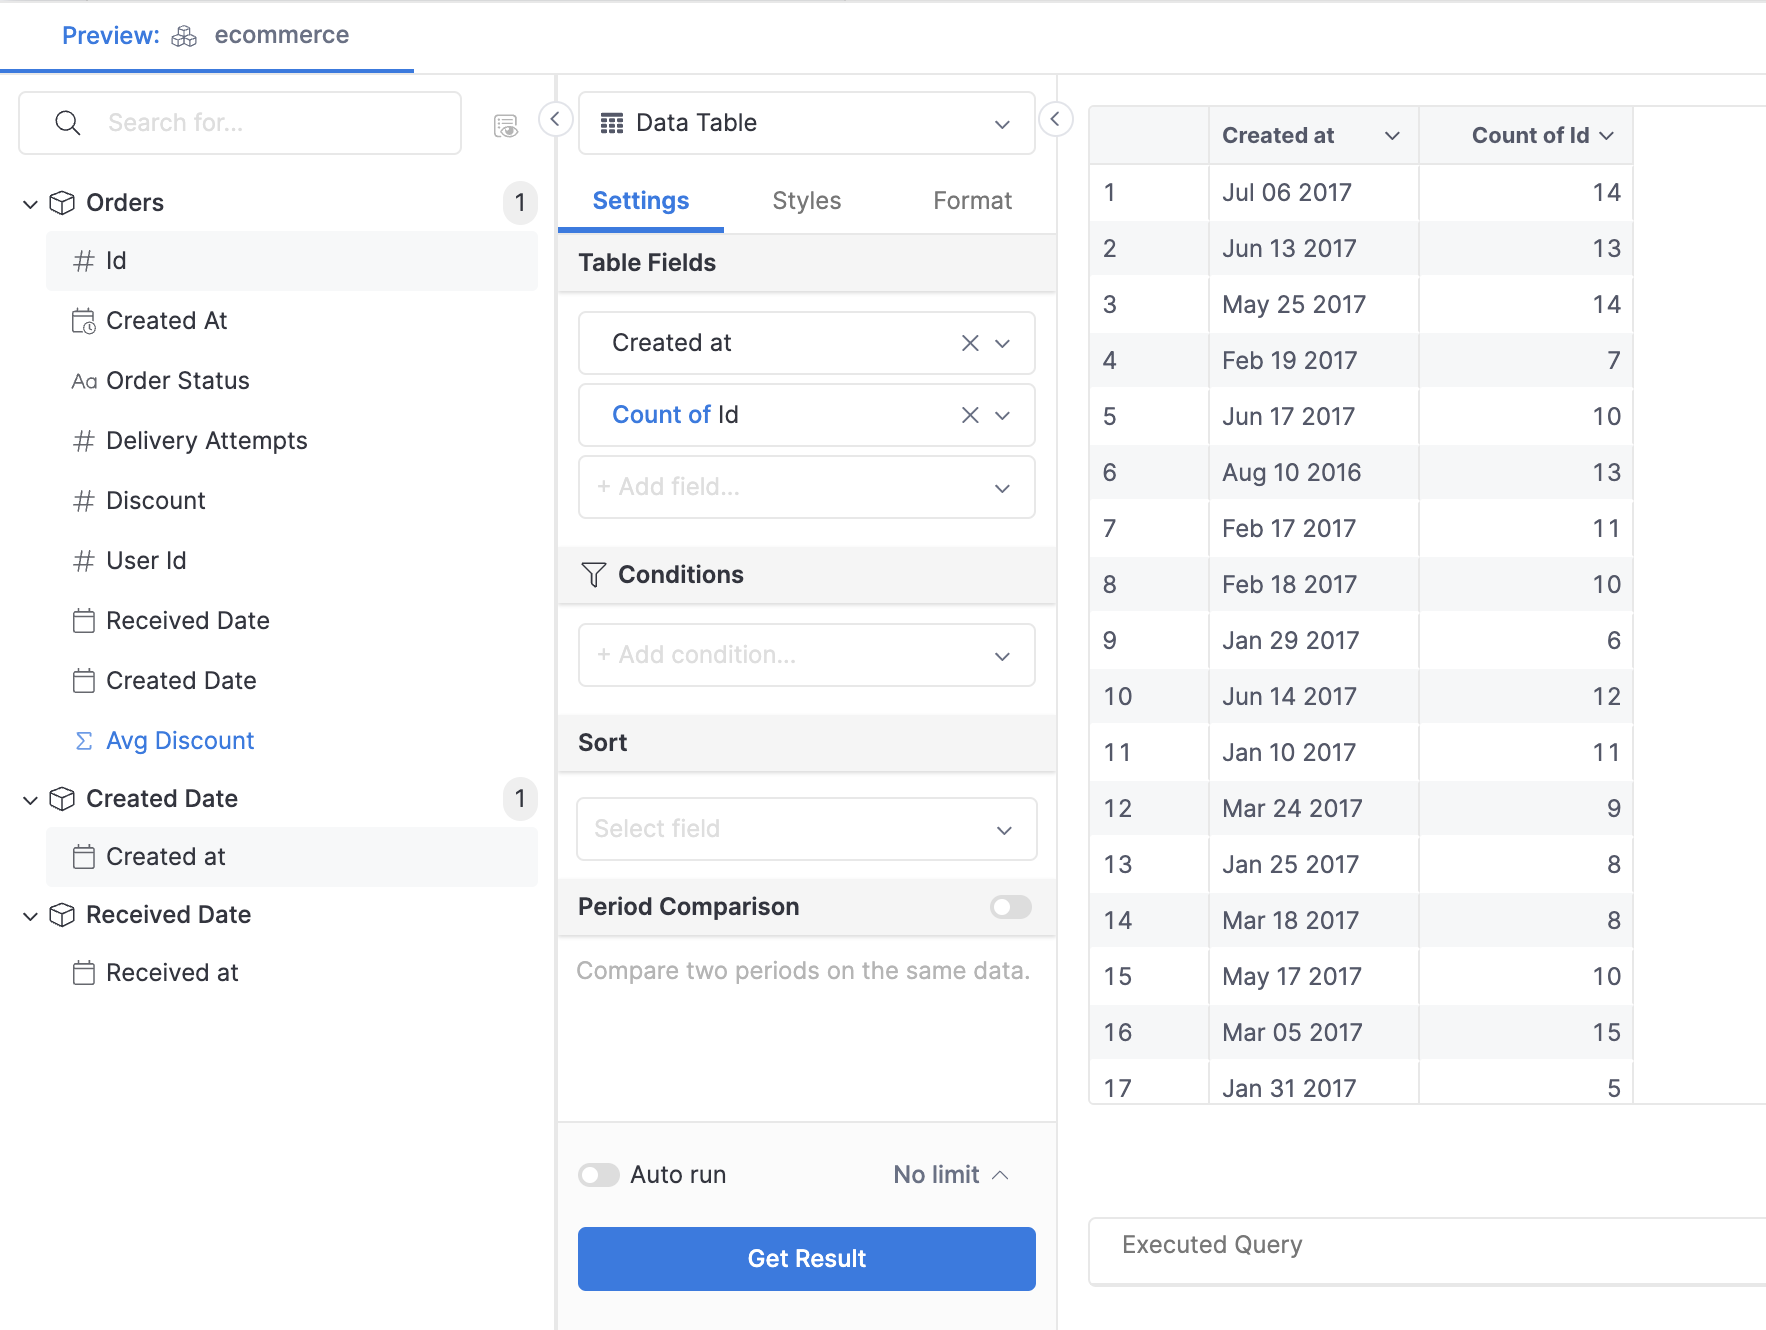Click the Conditions filter funnel icon

[x=593, y=575]
